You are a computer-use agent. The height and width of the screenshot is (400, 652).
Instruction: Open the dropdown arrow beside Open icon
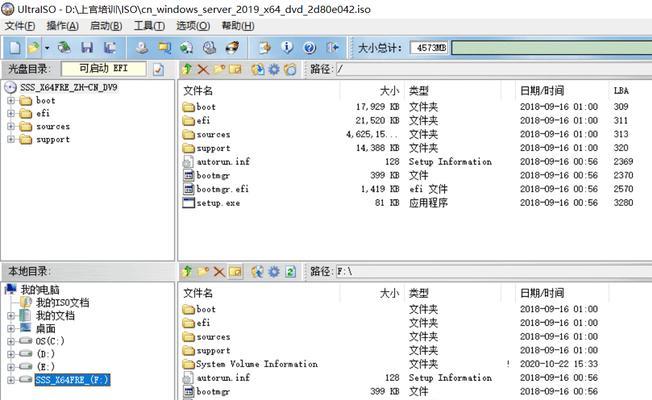tap(47, 48)
